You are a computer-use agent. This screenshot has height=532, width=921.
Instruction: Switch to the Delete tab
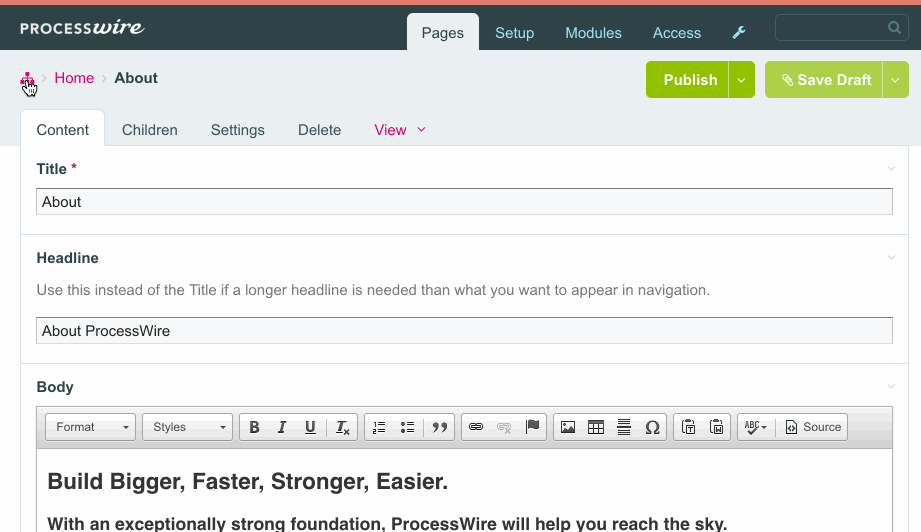click(x=320, y=130)
